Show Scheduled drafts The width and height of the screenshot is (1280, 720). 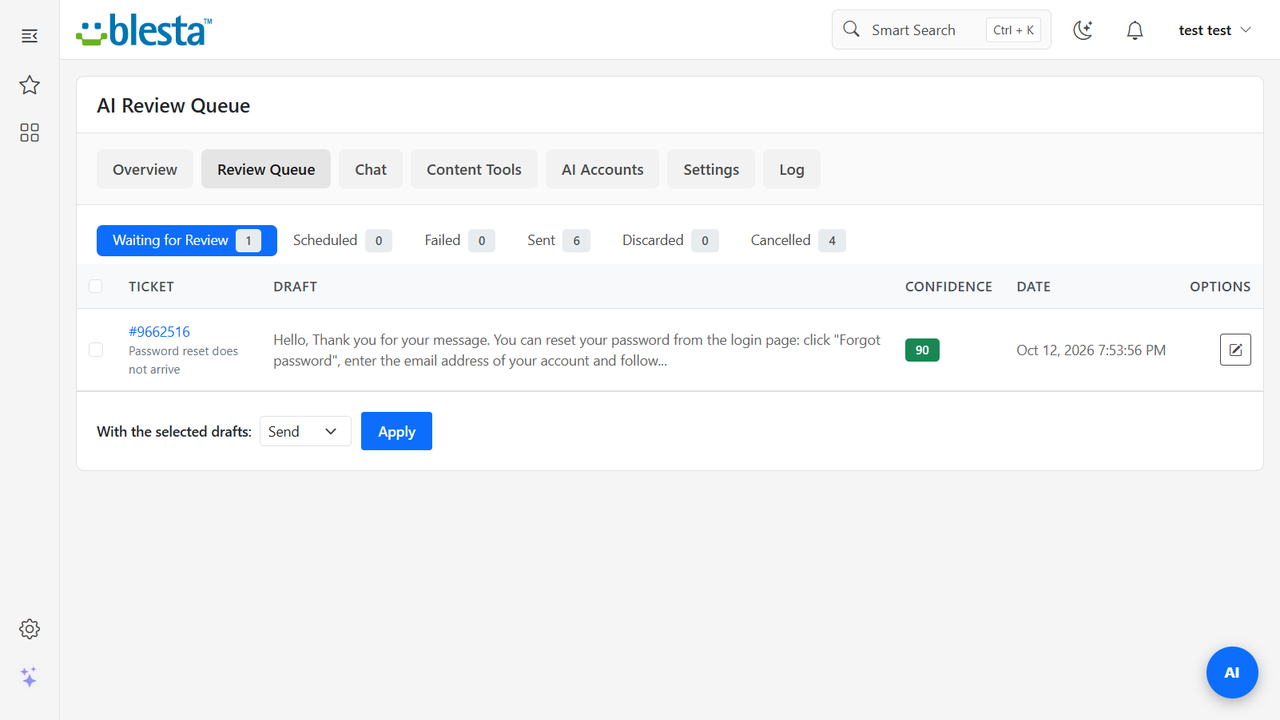[342, 240]
